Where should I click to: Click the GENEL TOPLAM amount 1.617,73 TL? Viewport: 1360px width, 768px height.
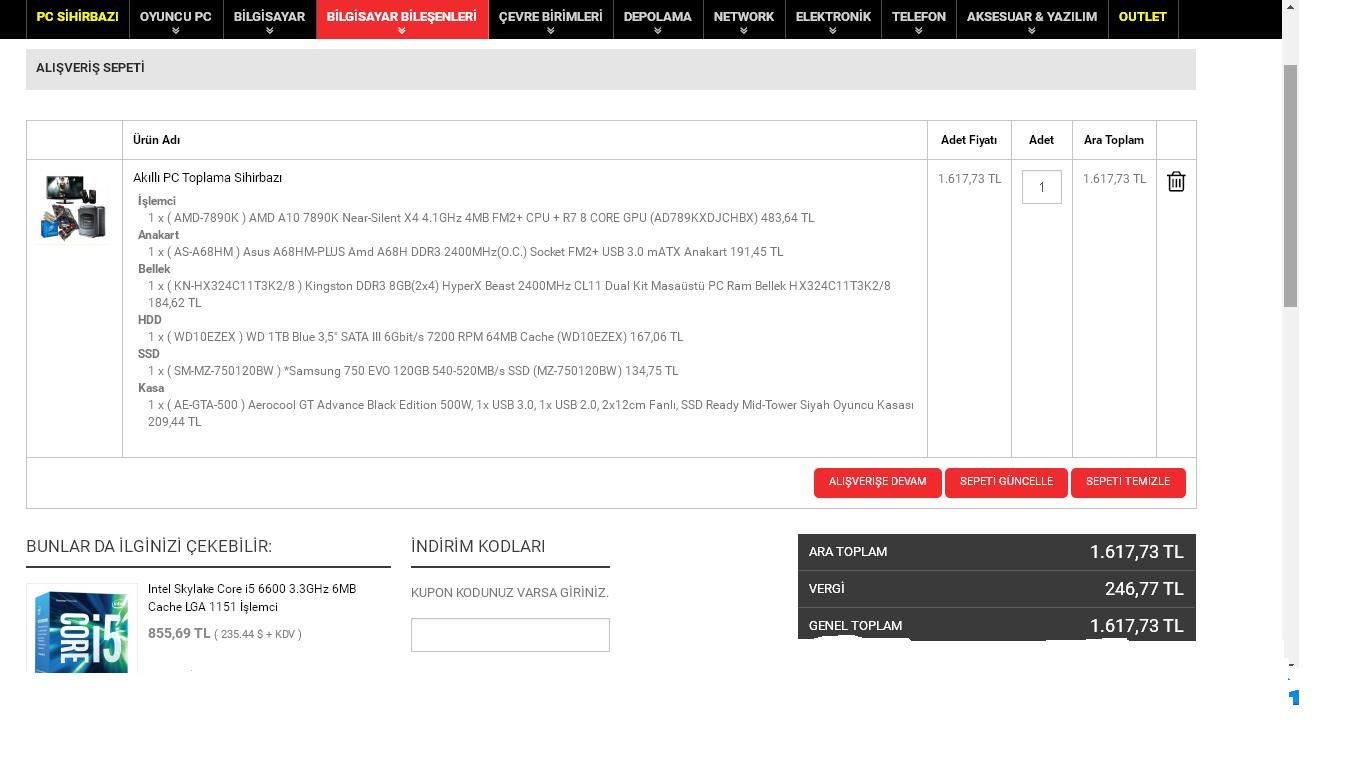click(x=1137, y=626)
